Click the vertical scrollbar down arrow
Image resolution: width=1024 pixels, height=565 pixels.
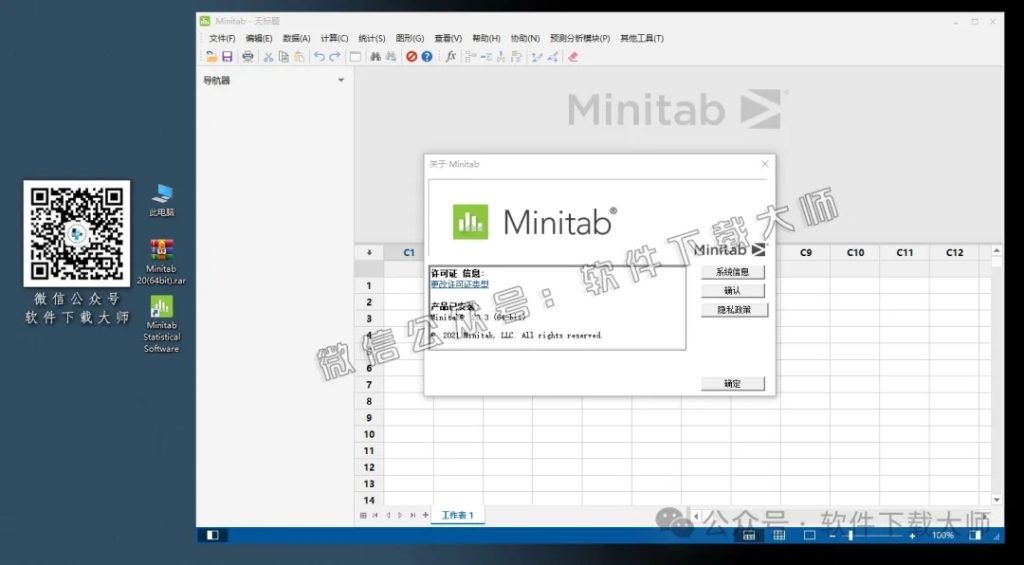(997, 500)
